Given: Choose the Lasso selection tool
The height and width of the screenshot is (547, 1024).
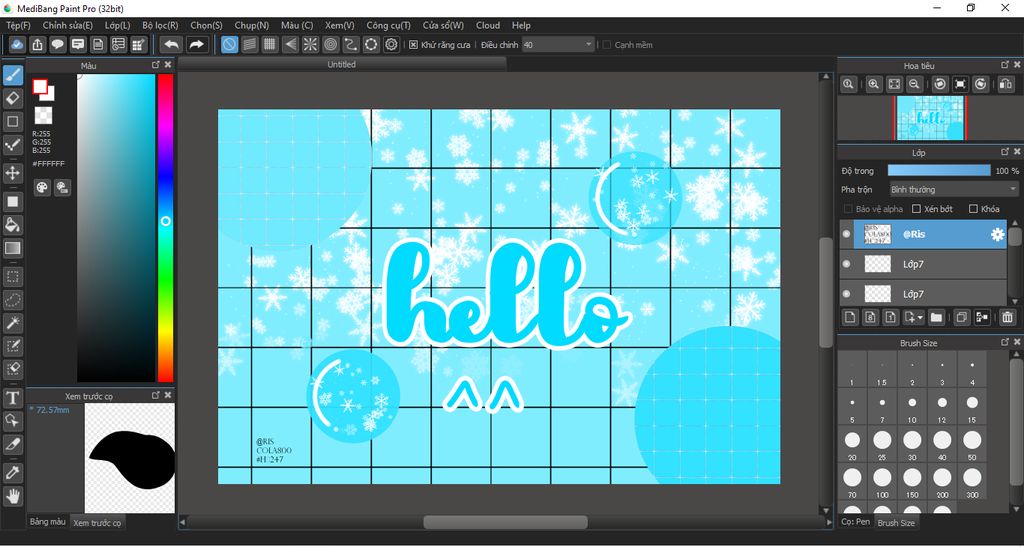Looking at the screenshot, I should coord(12,300).
